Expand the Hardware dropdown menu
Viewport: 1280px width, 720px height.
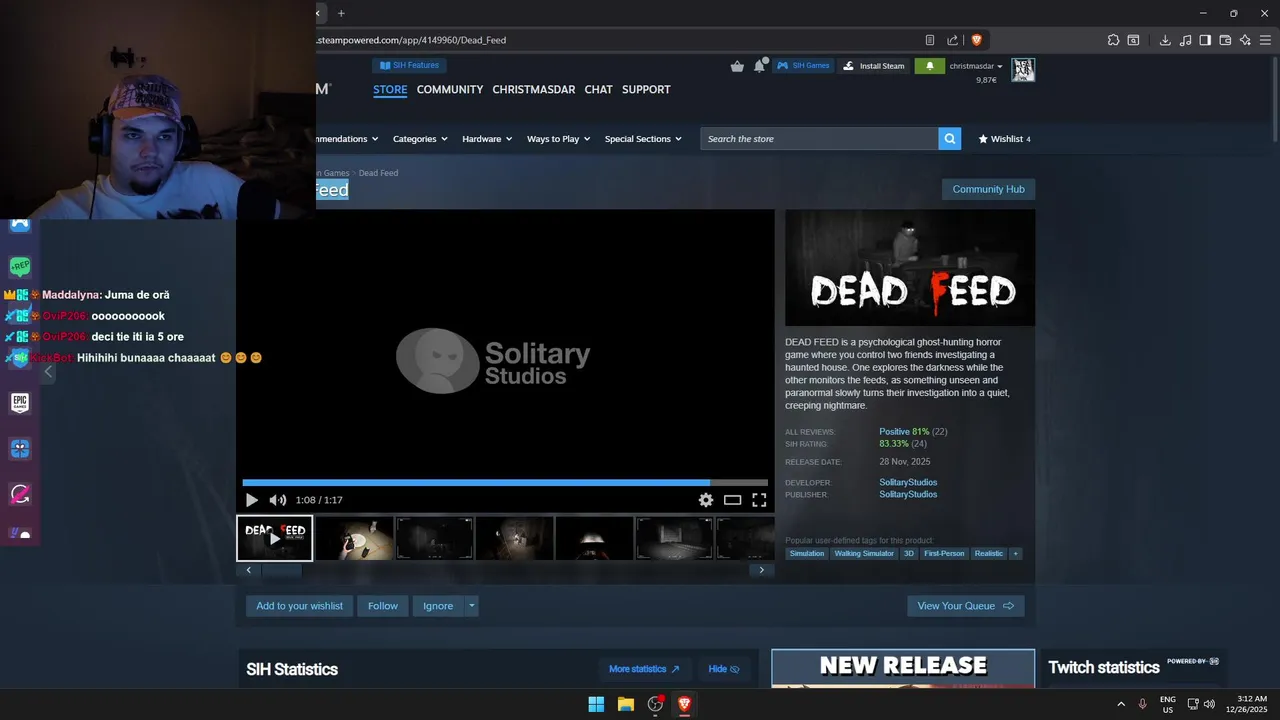487,139
